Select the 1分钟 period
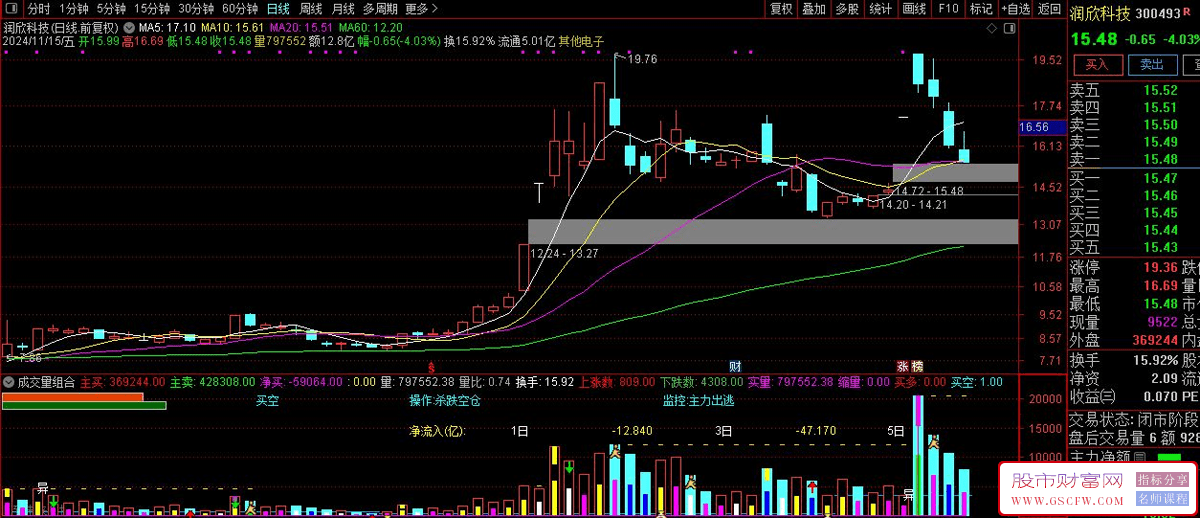 coord(75,9)
